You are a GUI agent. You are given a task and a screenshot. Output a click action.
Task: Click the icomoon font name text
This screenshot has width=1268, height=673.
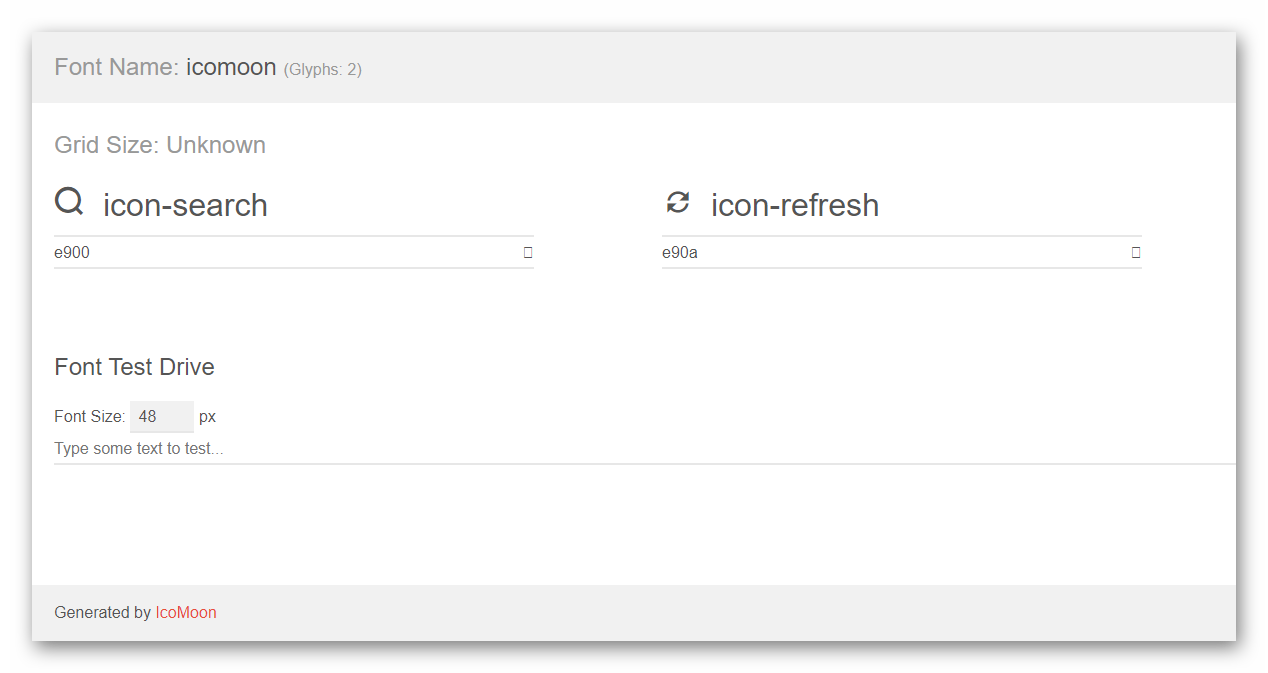click(x=231, y=67)
